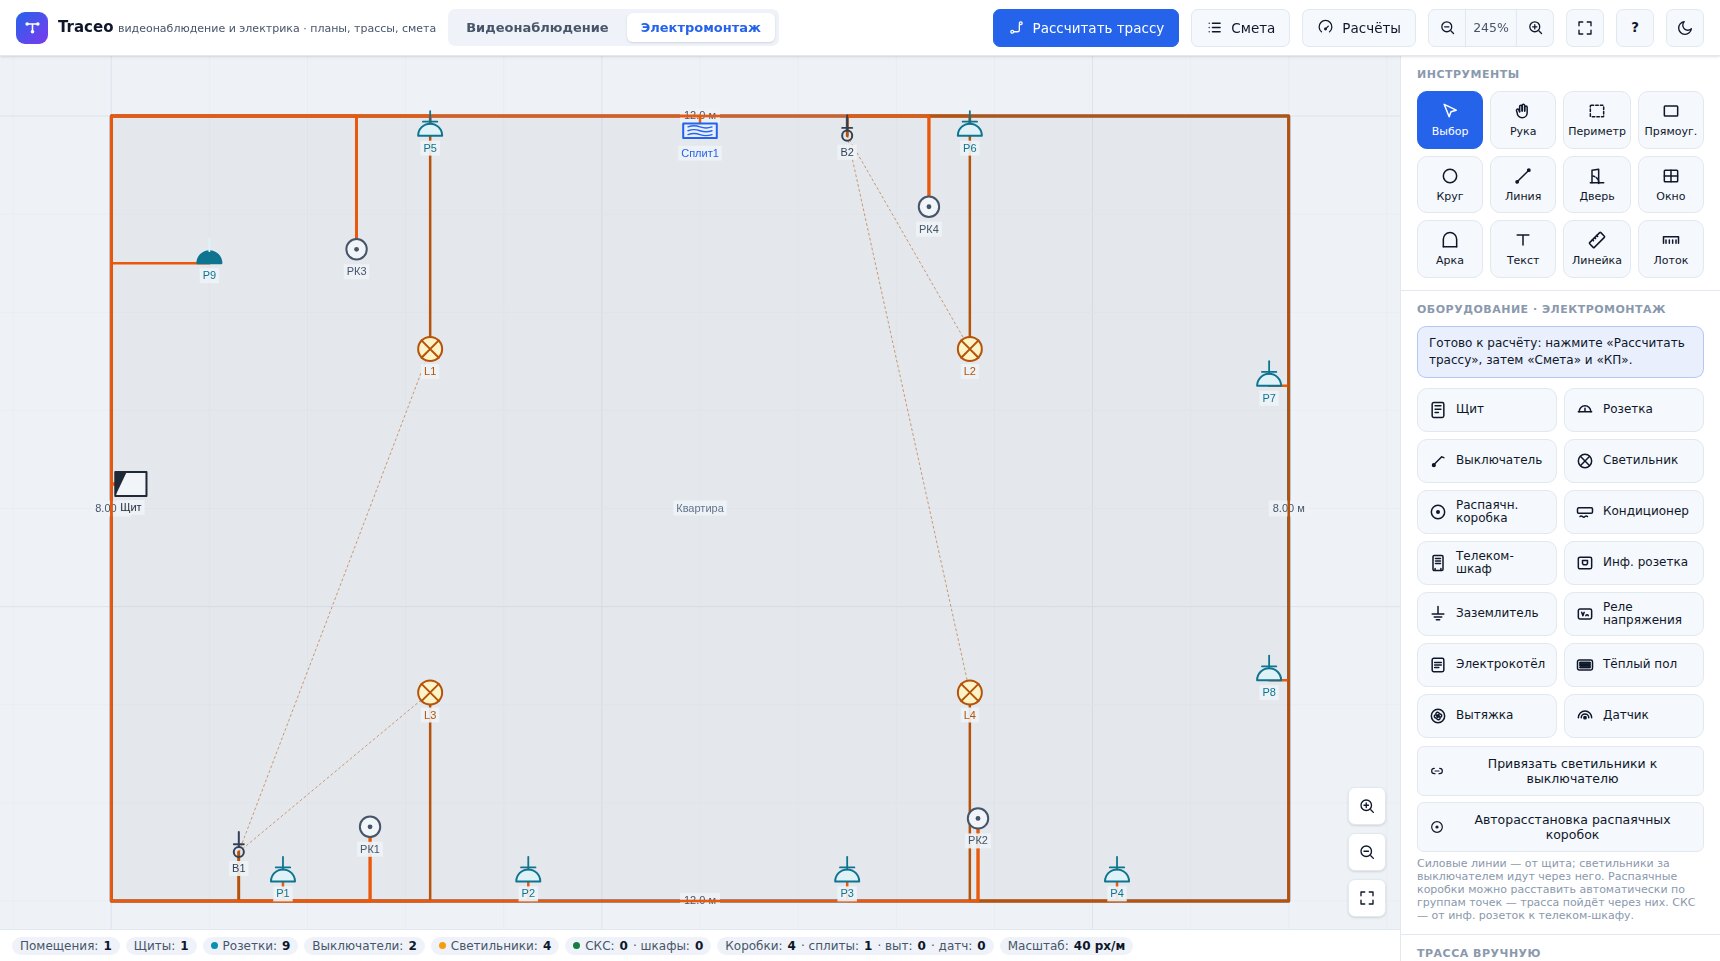Add a Вытяжка exhaust fan

click(x=1487, y=715)
